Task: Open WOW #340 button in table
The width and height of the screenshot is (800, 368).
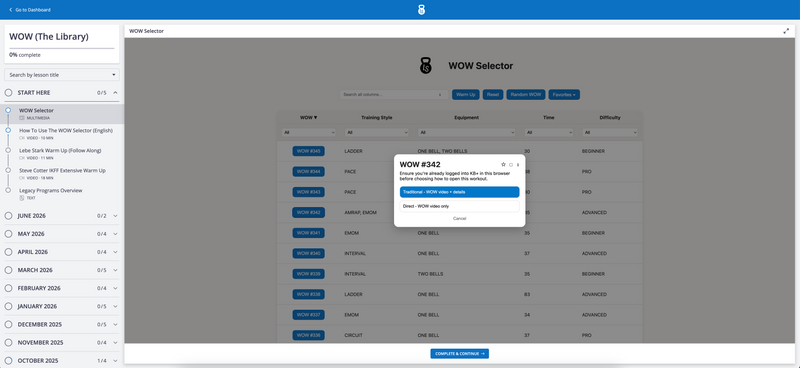Action: click(x=308, y=253)
